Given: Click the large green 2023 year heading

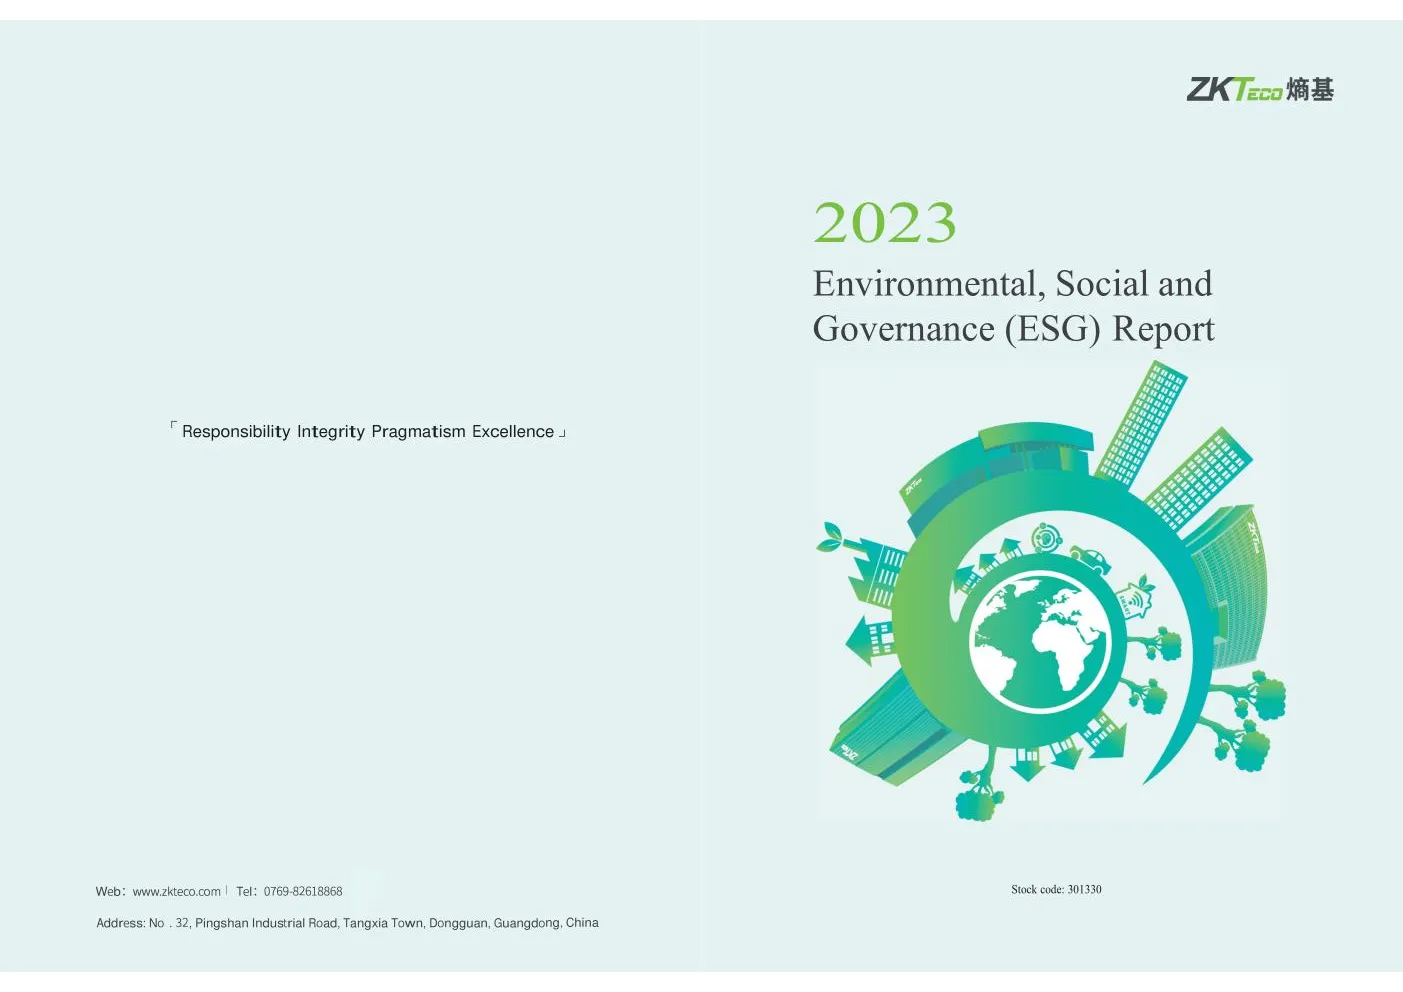Looking at the screenshot, I should [885, 222].
